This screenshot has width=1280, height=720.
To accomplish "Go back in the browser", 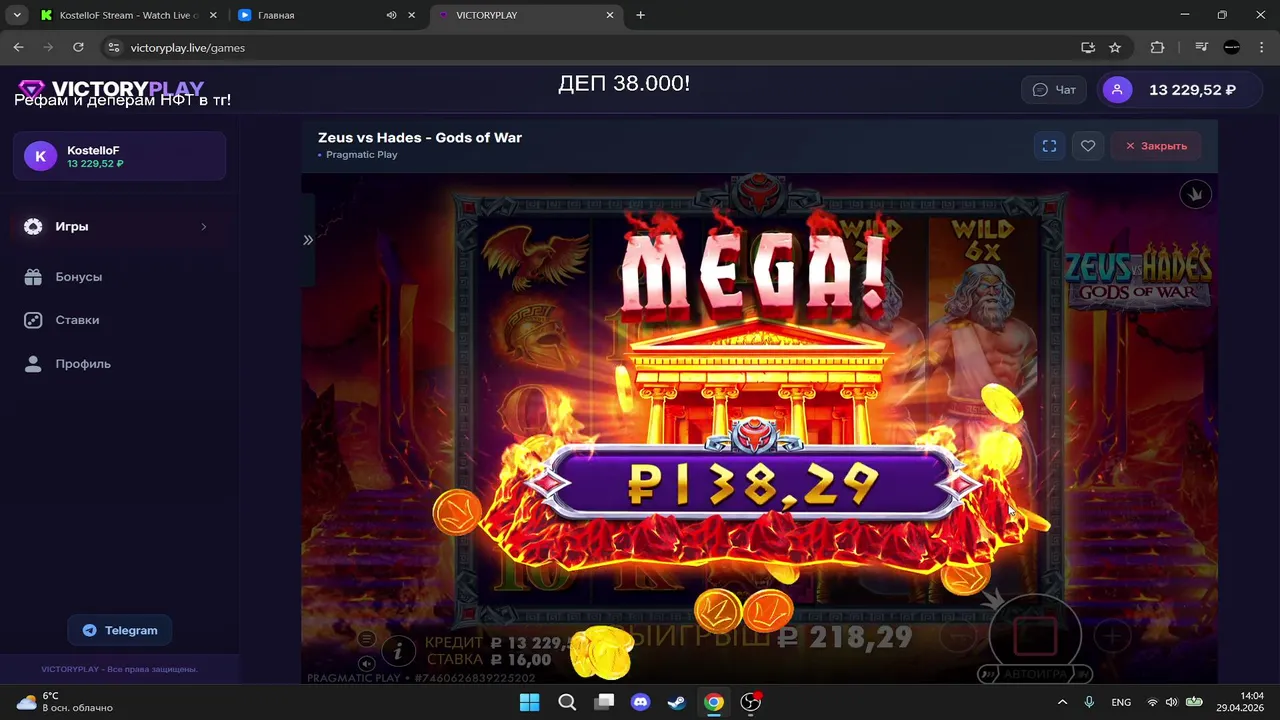I will pos(18,47).
